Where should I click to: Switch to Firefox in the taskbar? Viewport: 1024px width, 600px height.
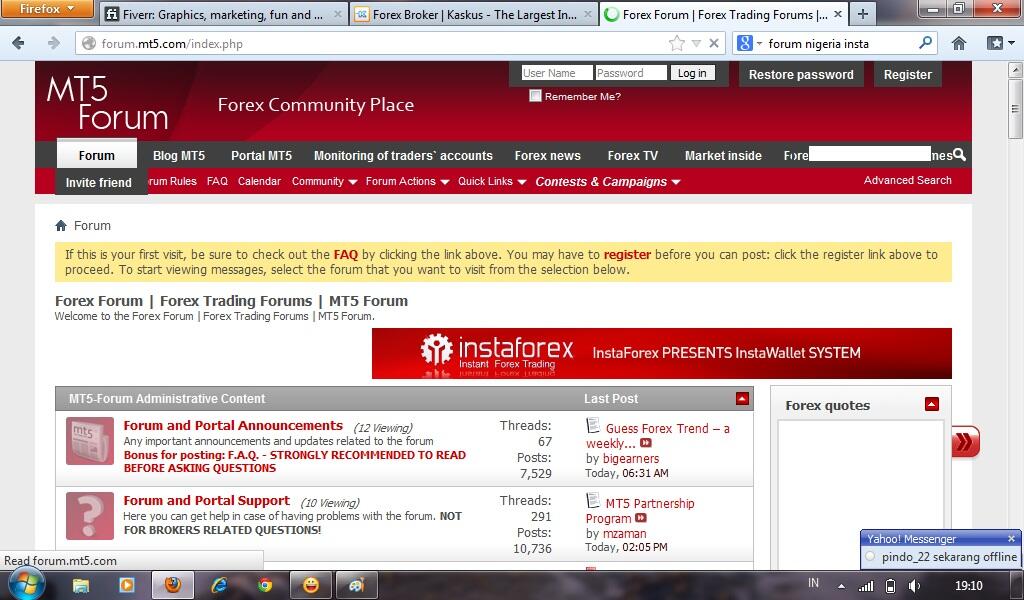172,584
